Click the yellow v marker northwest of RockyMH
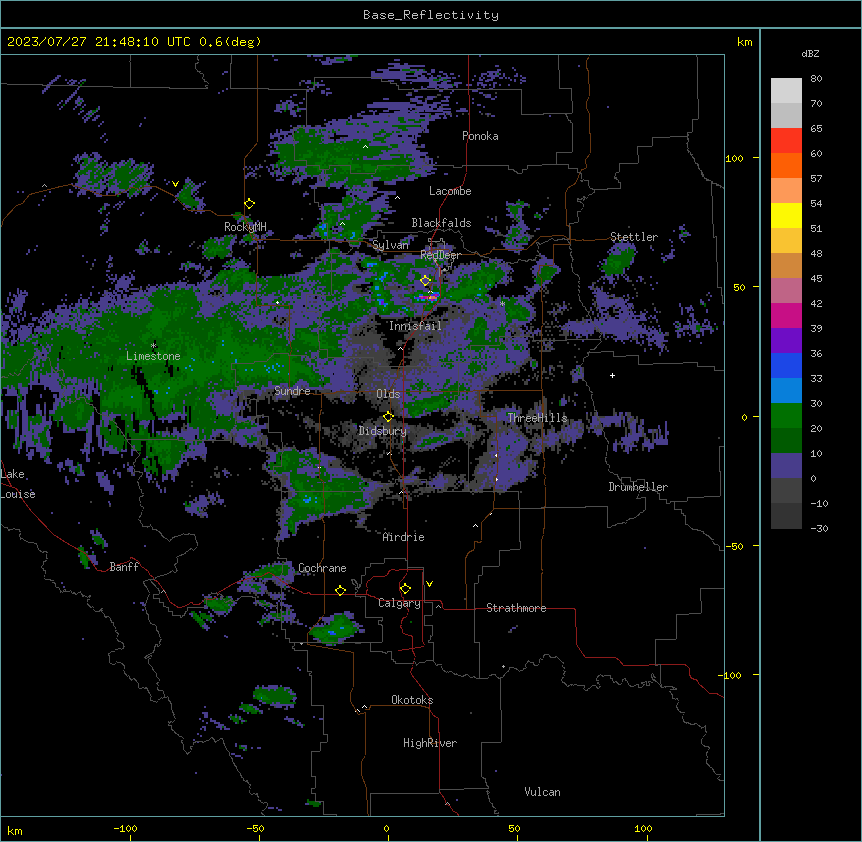The width and height of the screenshot is (862, 842). click(175, 184)
